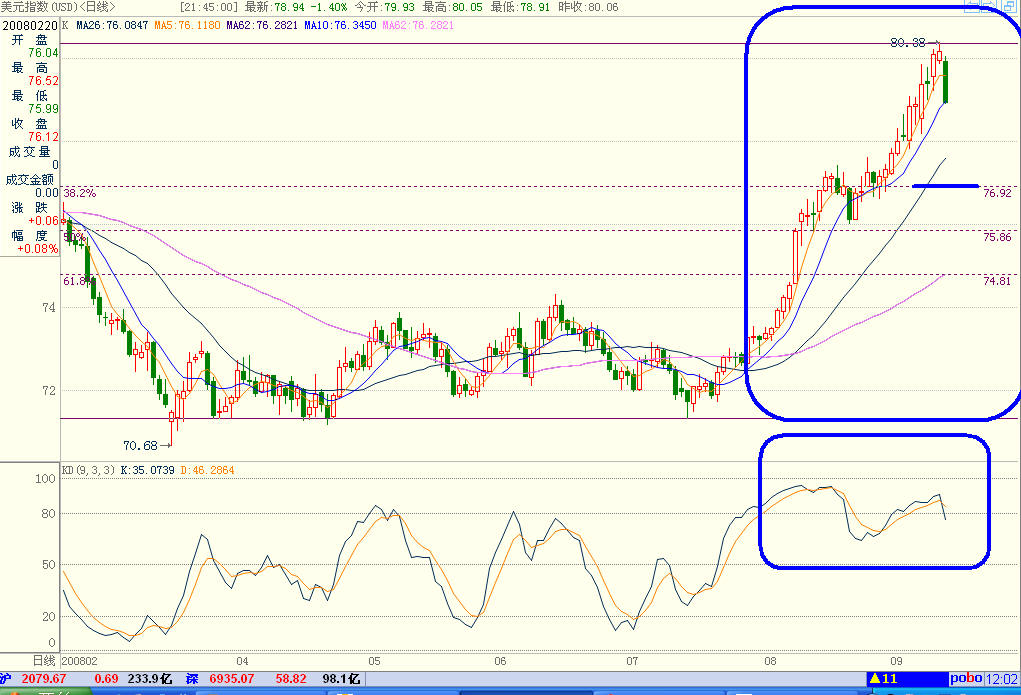Click the K:35.0739 value label

[x=147, y=470]
